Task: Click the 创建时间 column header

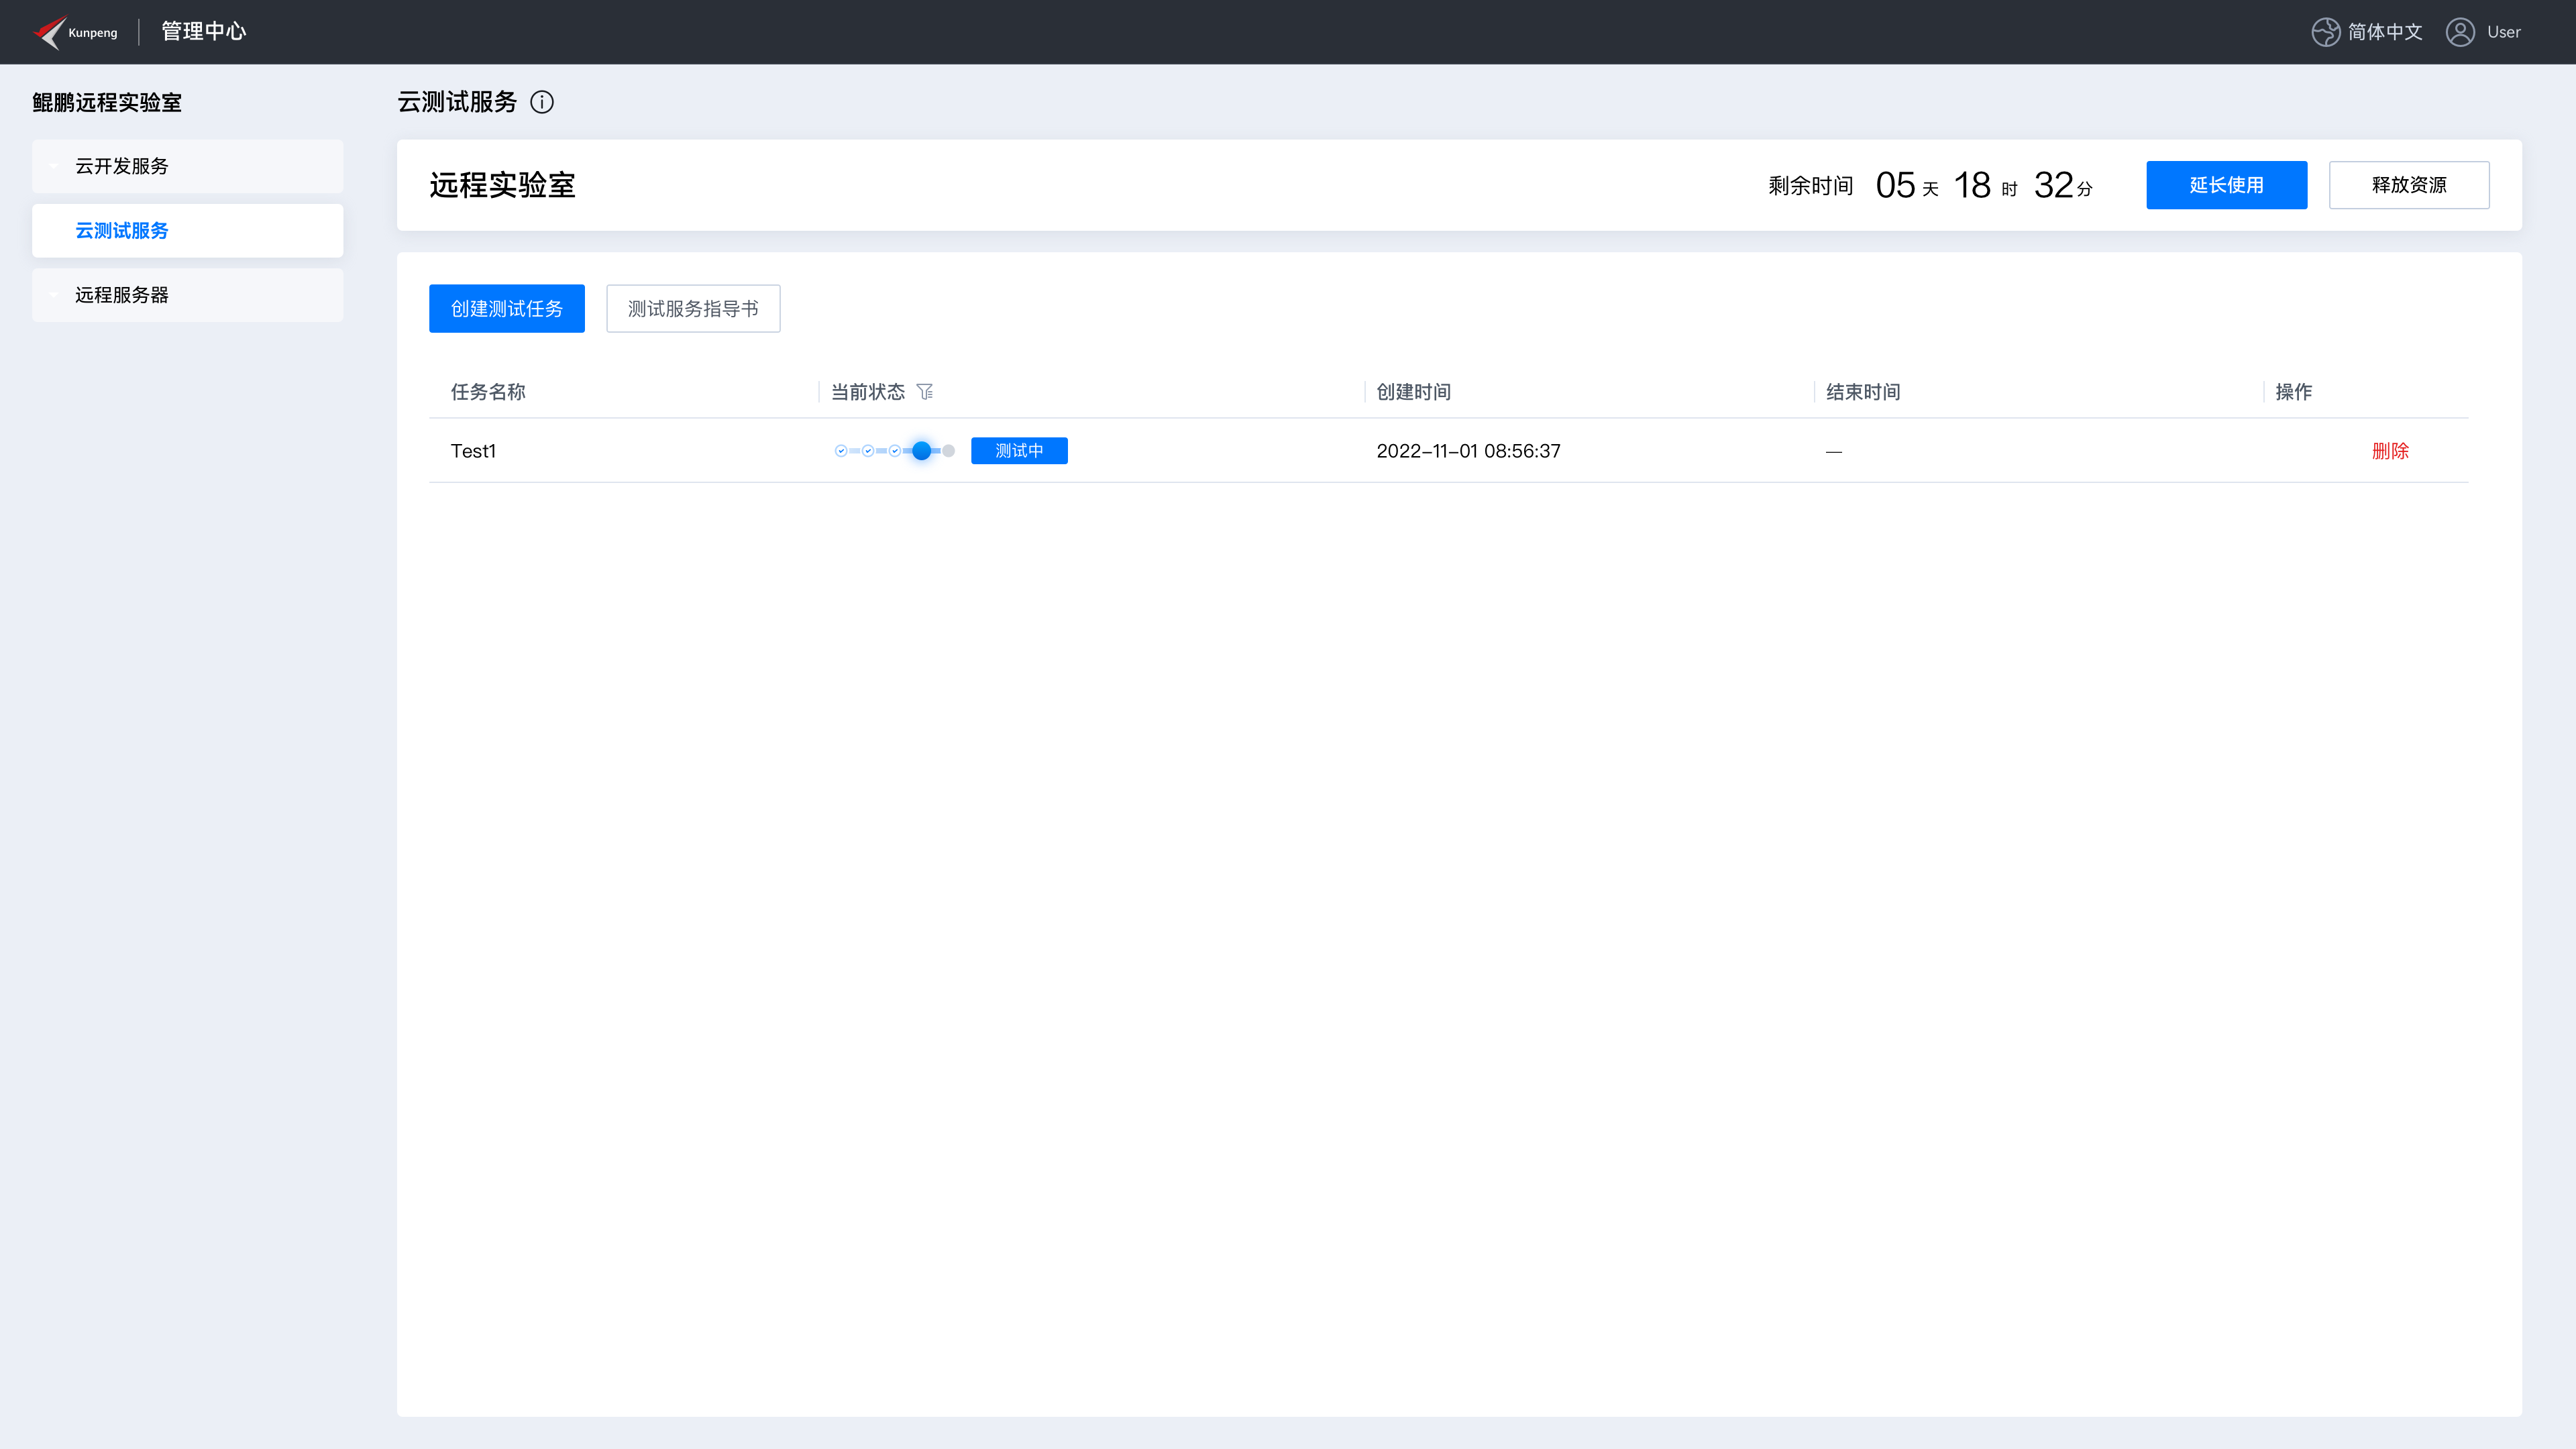Action: tap(1413, 392)
